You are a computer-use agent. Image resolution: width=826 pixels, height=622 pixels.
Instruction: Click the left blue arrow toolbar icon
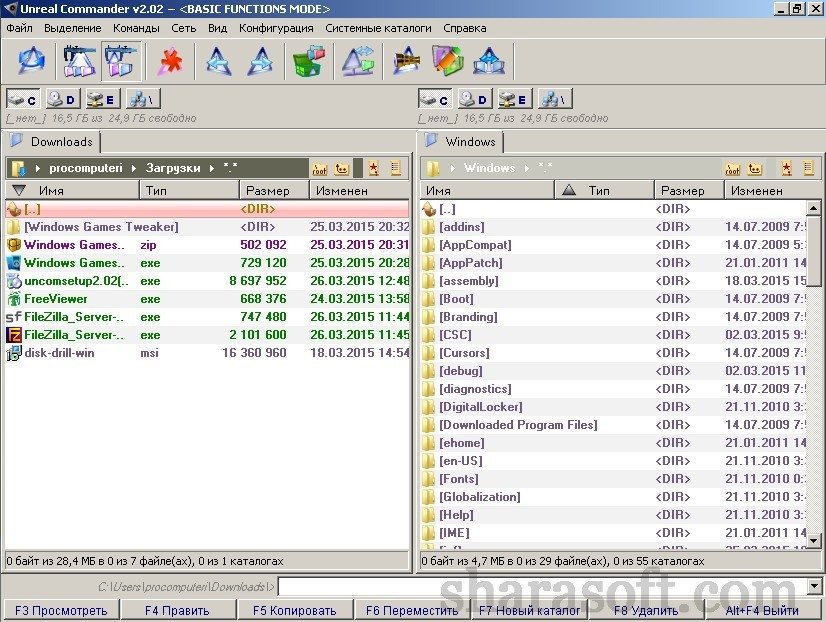coord(219,61)
